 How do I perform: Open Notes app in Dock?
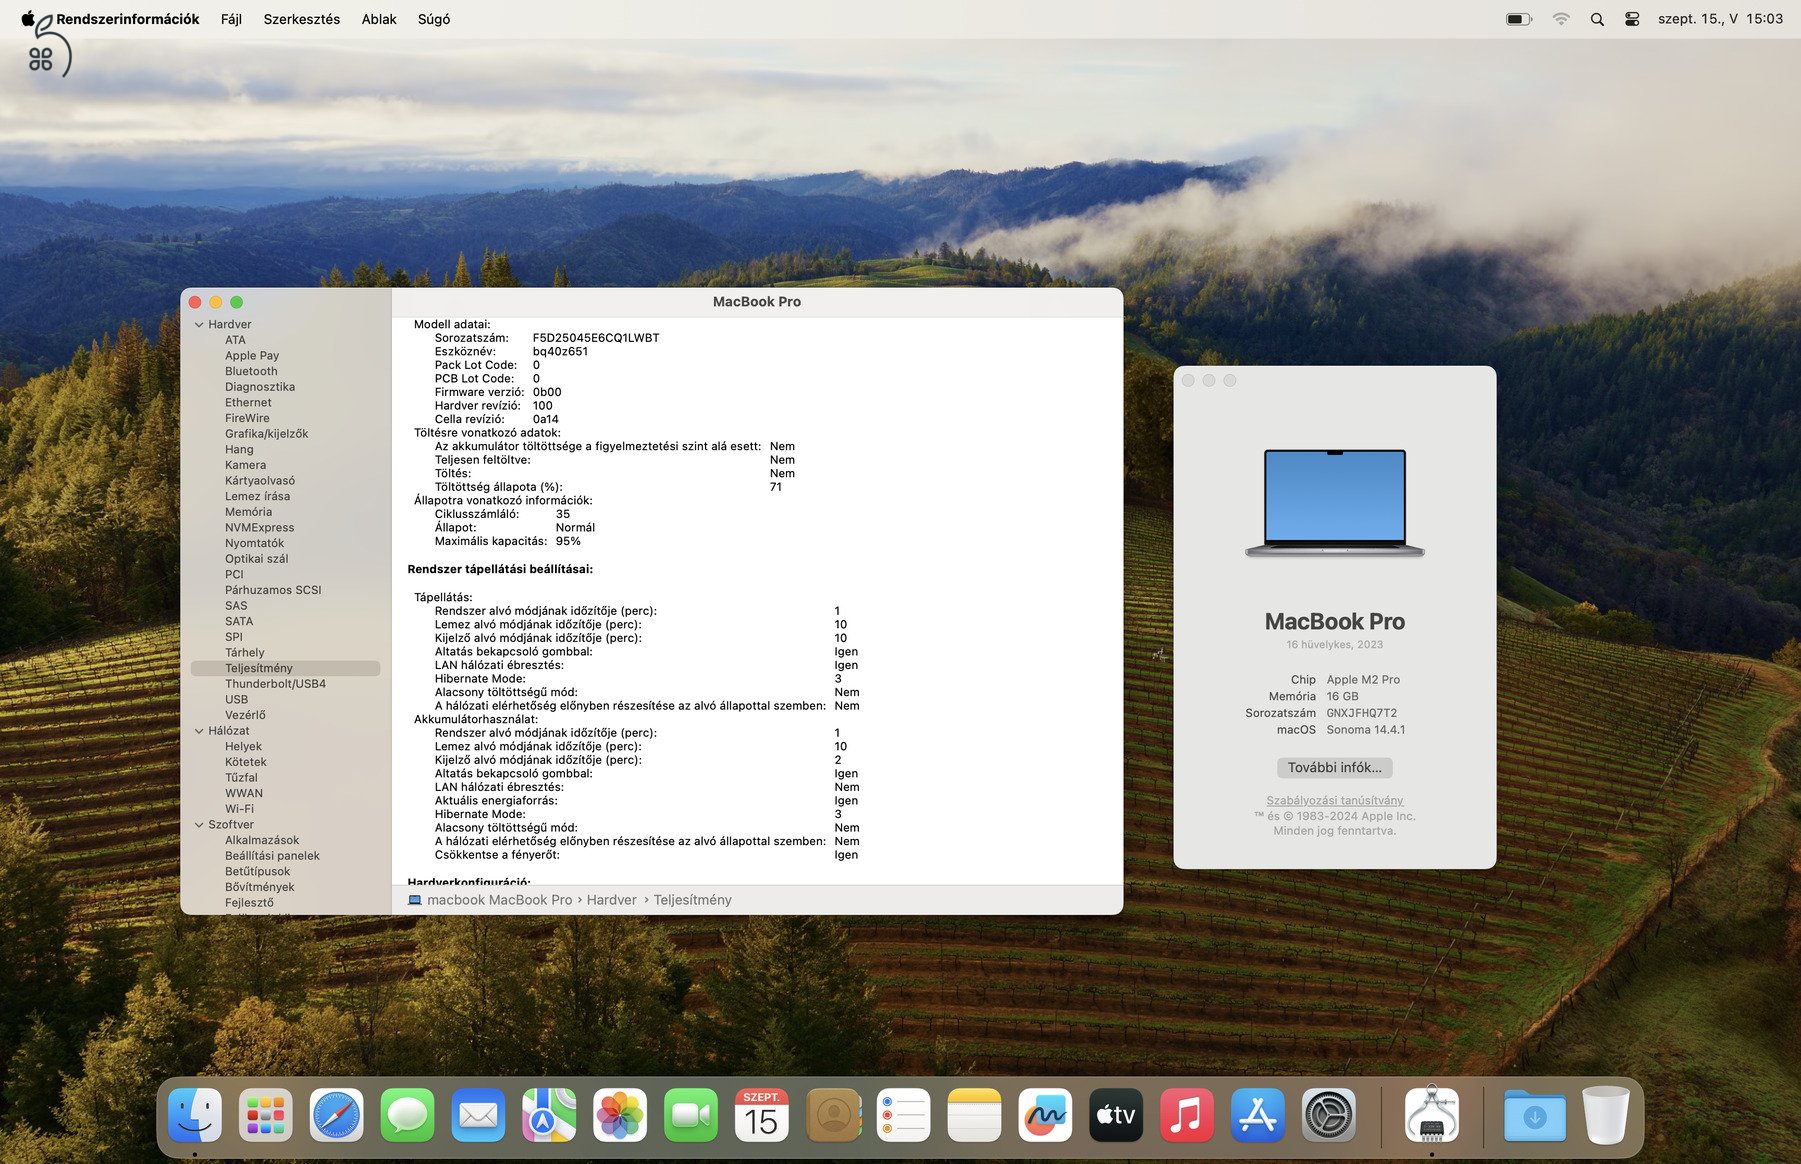click(975, 1115)
